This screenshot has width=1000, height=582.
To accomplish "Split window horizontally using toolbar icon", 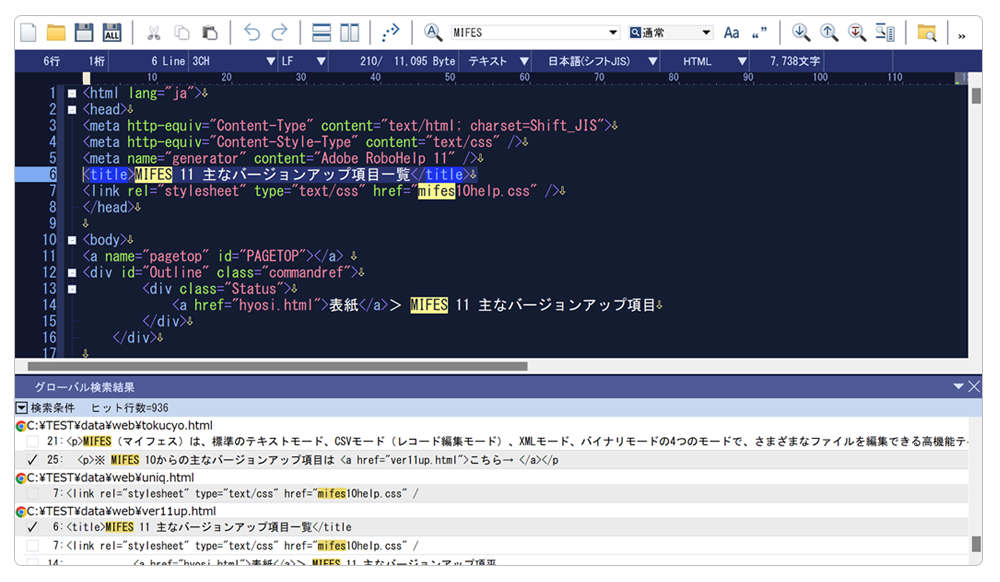I will (321, 33).
